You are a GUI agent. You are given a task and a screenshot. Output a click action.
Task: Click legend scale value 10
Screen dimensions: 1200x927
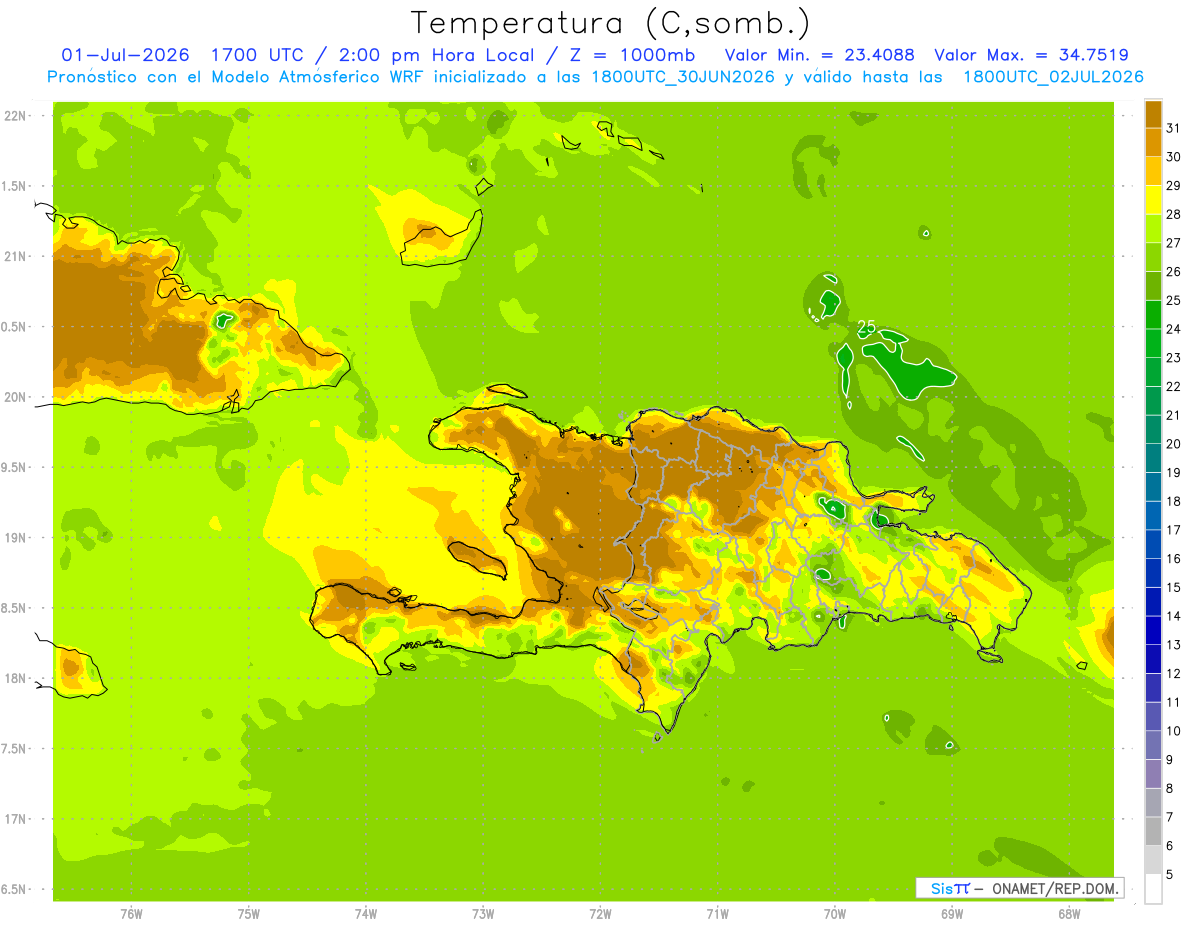(x=1174, y=731)
